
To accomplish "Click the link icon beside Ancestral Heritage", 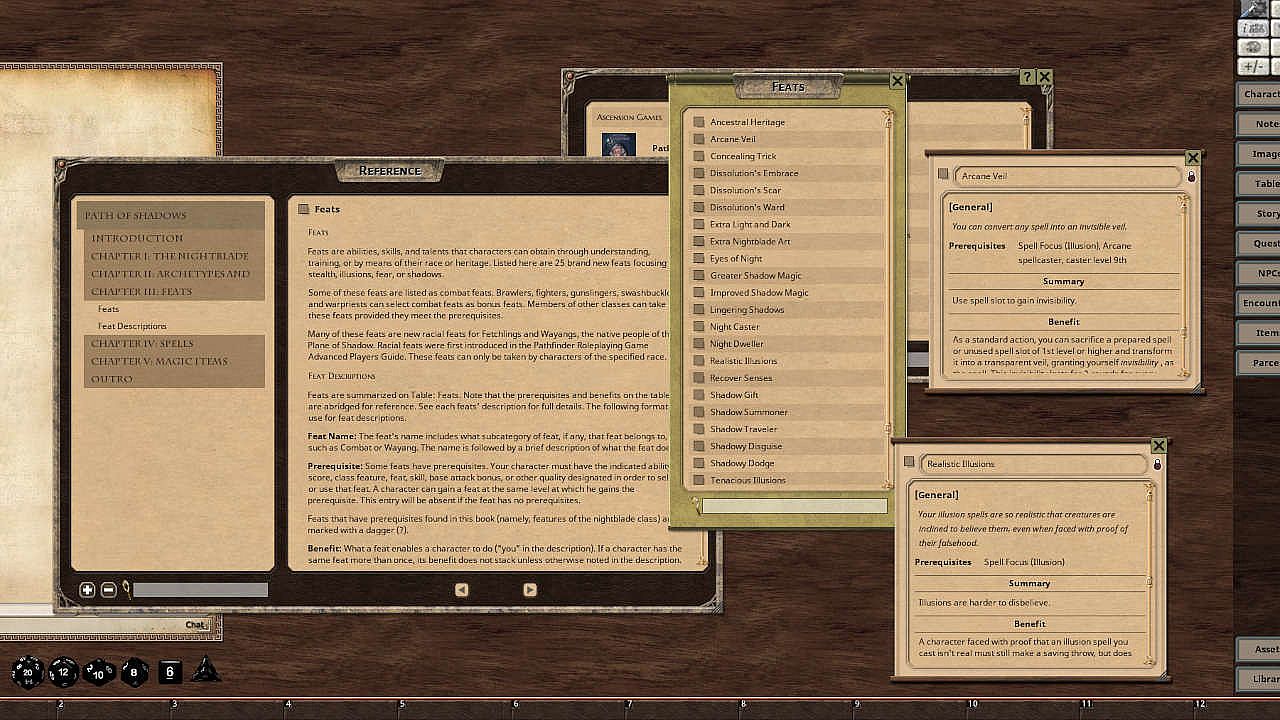I will 699,122.
